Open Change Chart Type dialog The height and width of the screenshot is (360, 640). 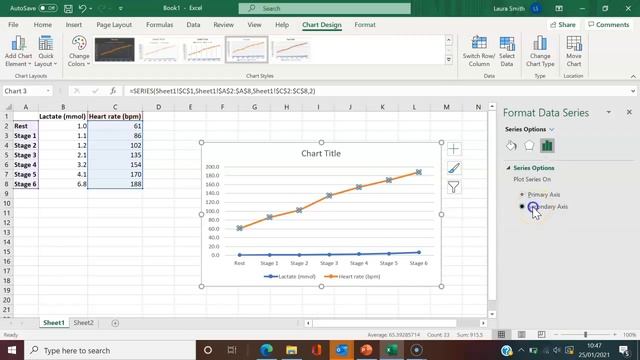point(540,51)
